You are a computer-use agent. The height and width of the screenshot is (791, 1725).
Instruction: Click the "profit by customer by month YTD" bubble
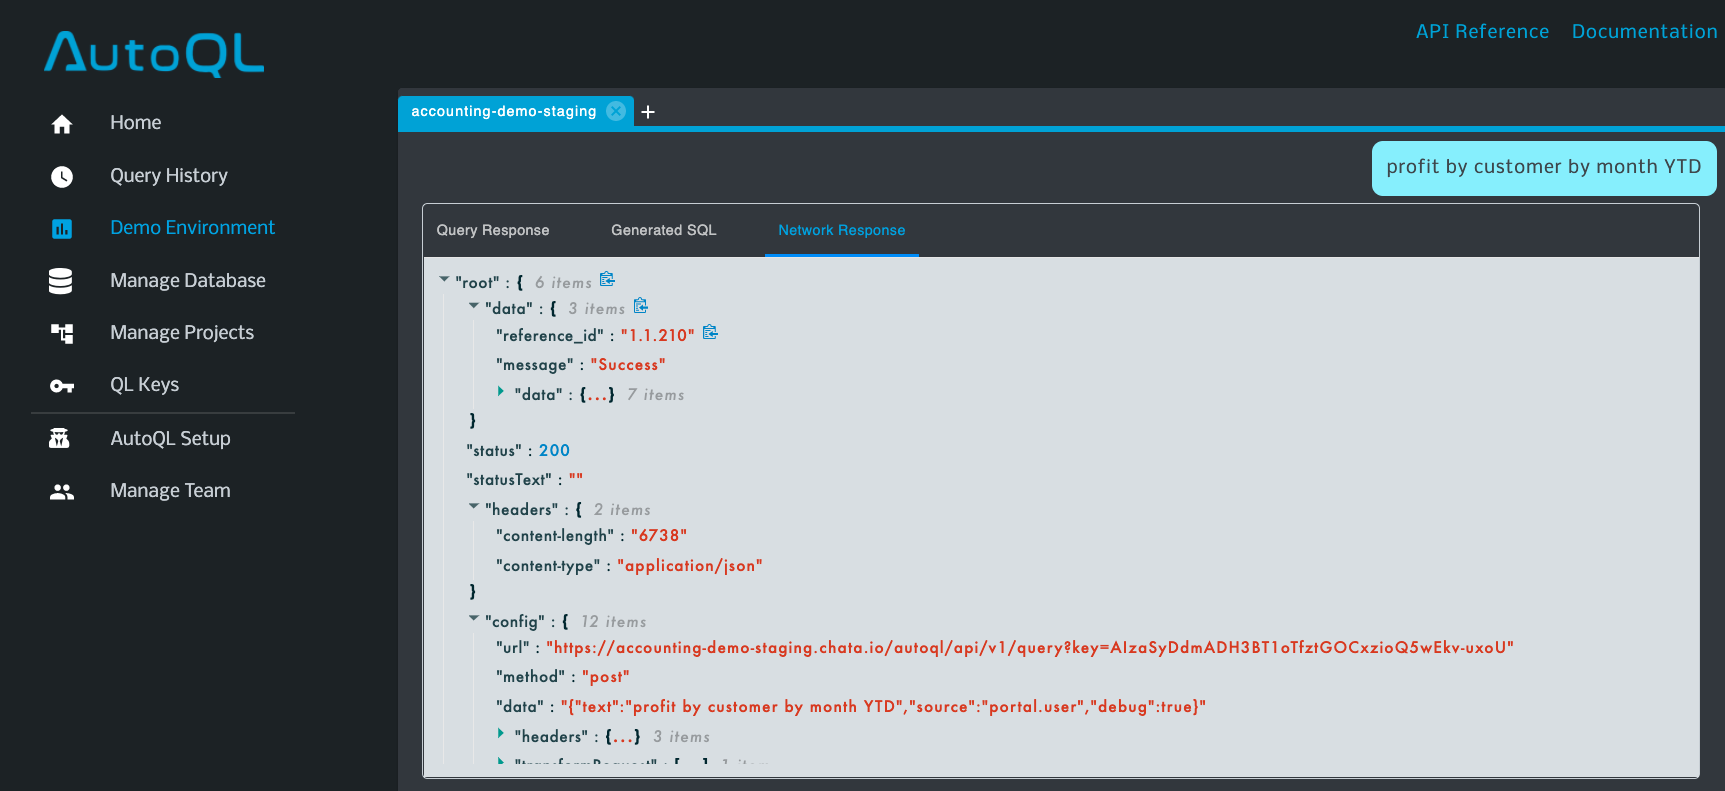1544,168
